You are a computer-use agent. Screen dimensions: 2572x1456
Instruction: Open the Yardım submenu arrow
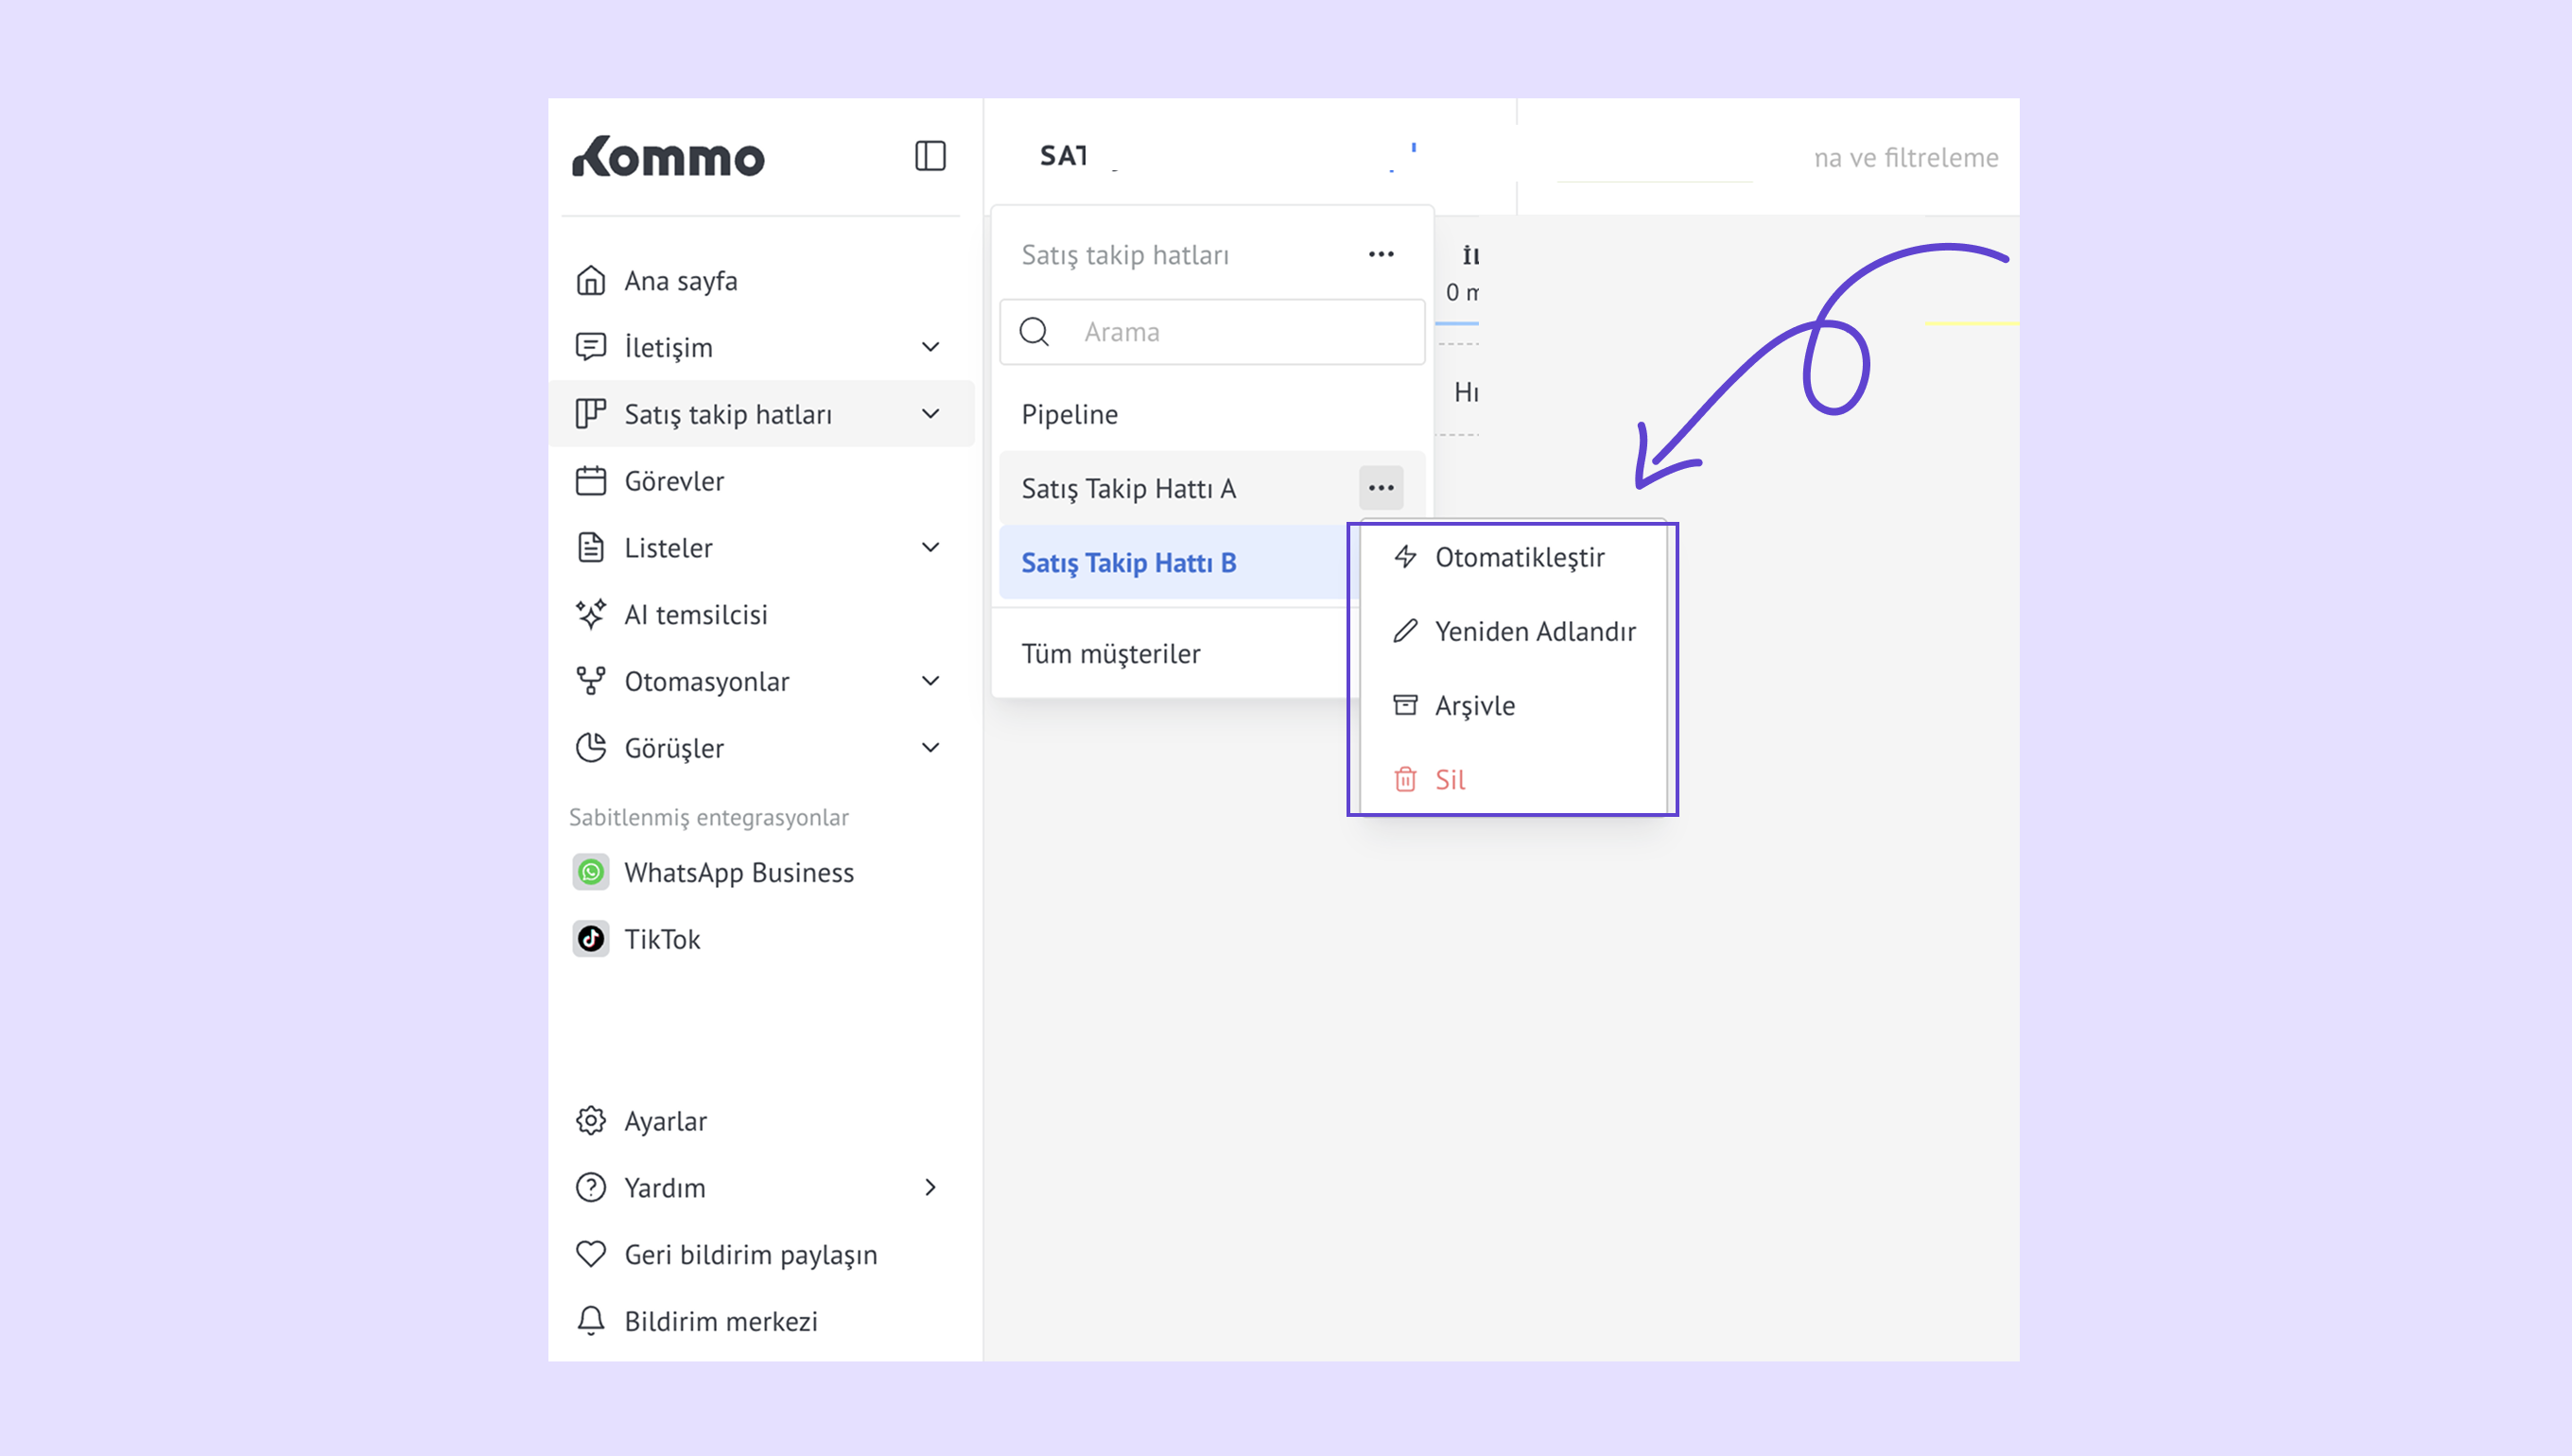(930, 1187)
